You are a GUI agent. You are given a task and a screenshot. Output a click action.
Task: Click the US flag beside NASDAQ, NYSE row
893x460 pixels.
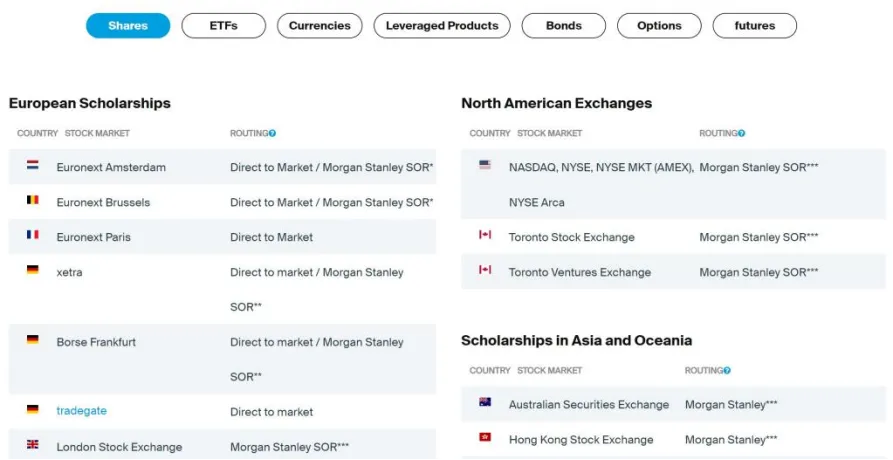point(485,165)
